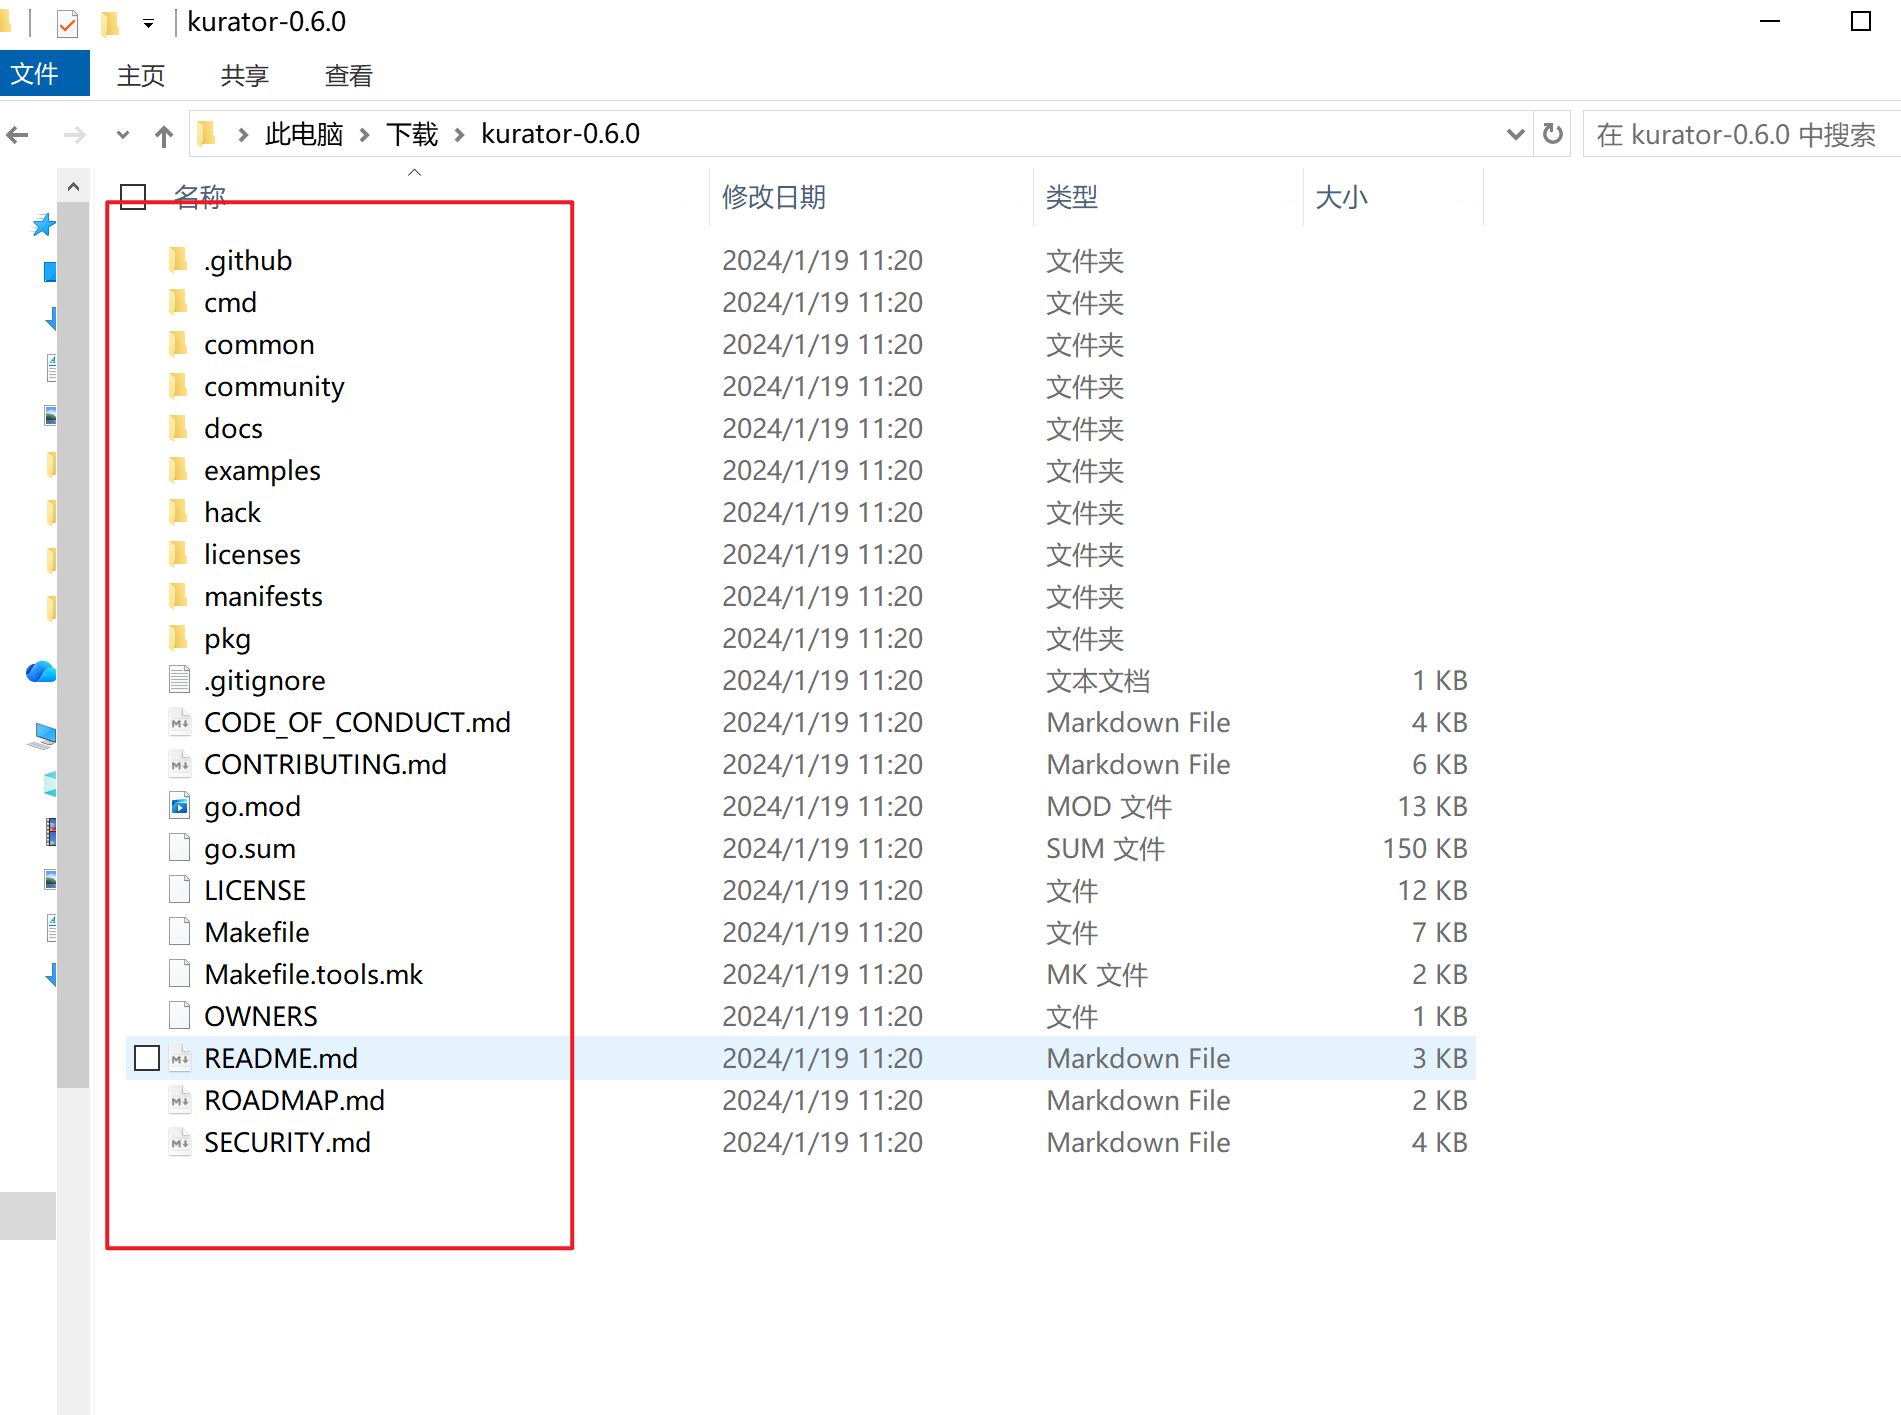Expand the address bar history dropdown
1901x1415 pixels.
[1515, 134]
